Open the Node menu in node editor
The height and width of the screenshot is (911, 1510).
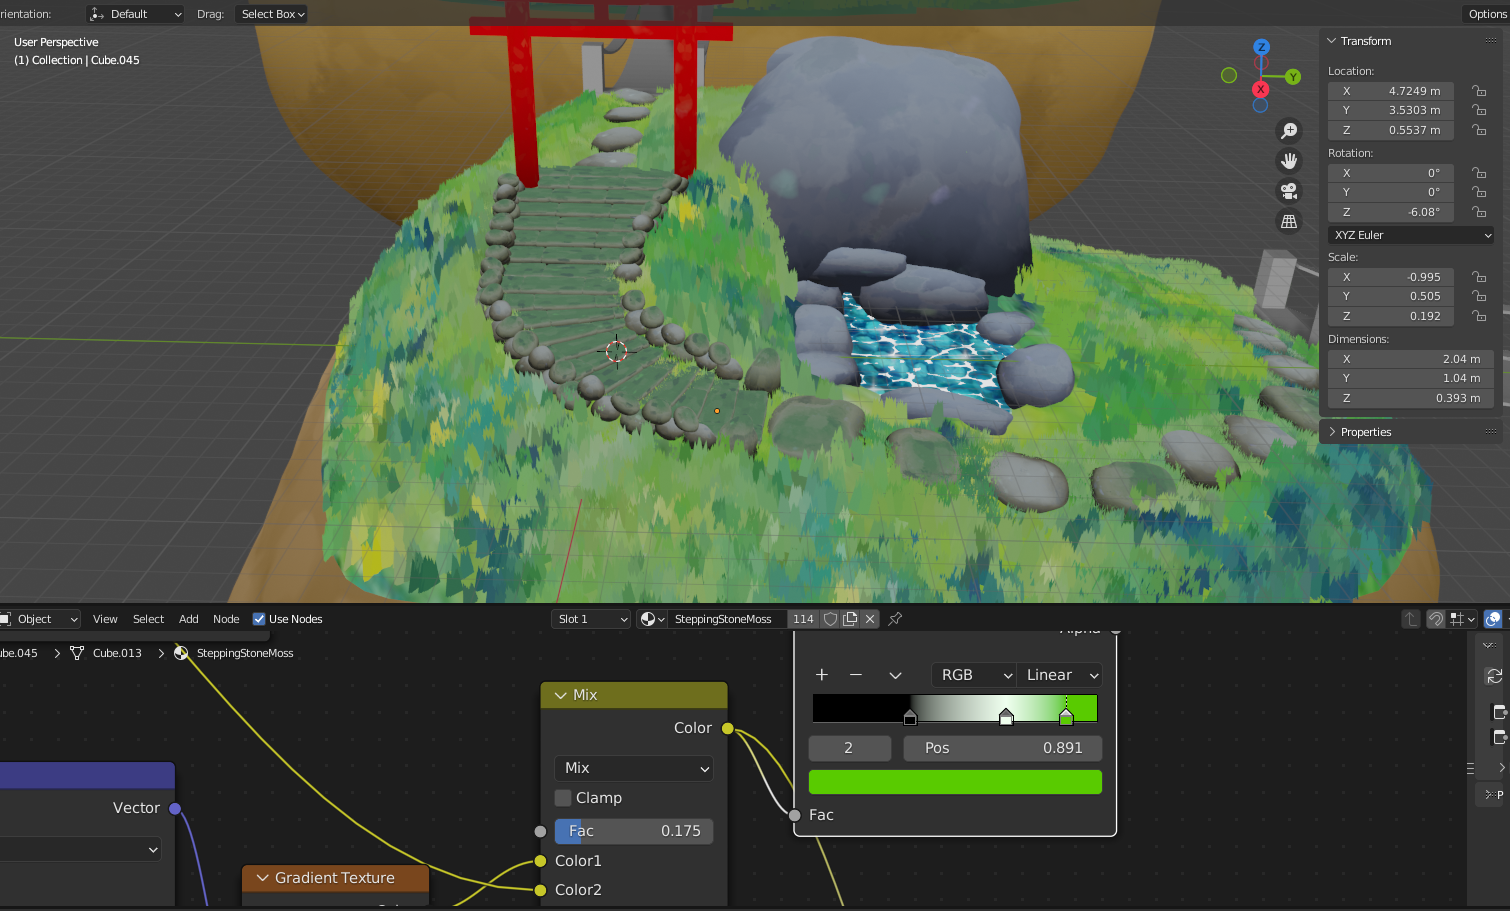click(x=226, y=619)
